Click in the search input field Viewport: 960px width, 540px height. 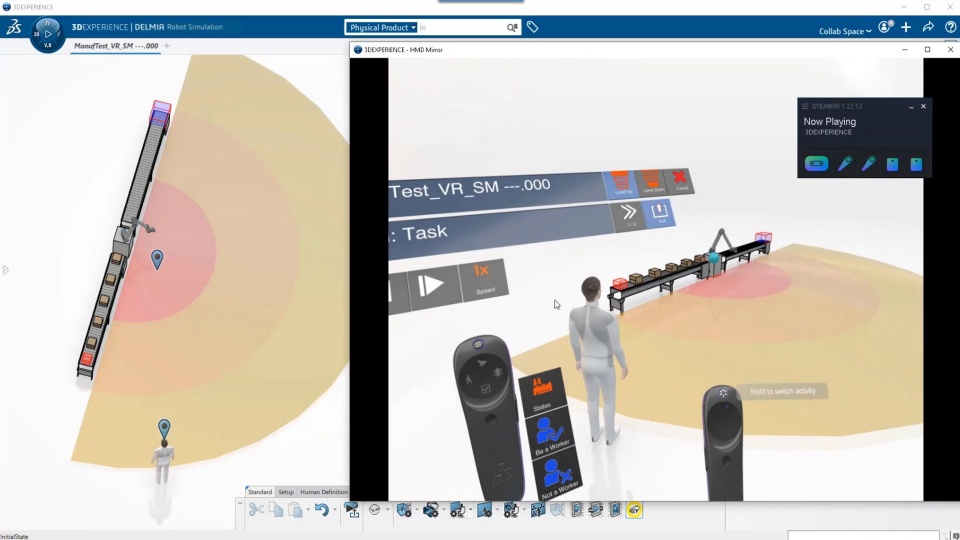pyautogui.click(x=461, y=28)
